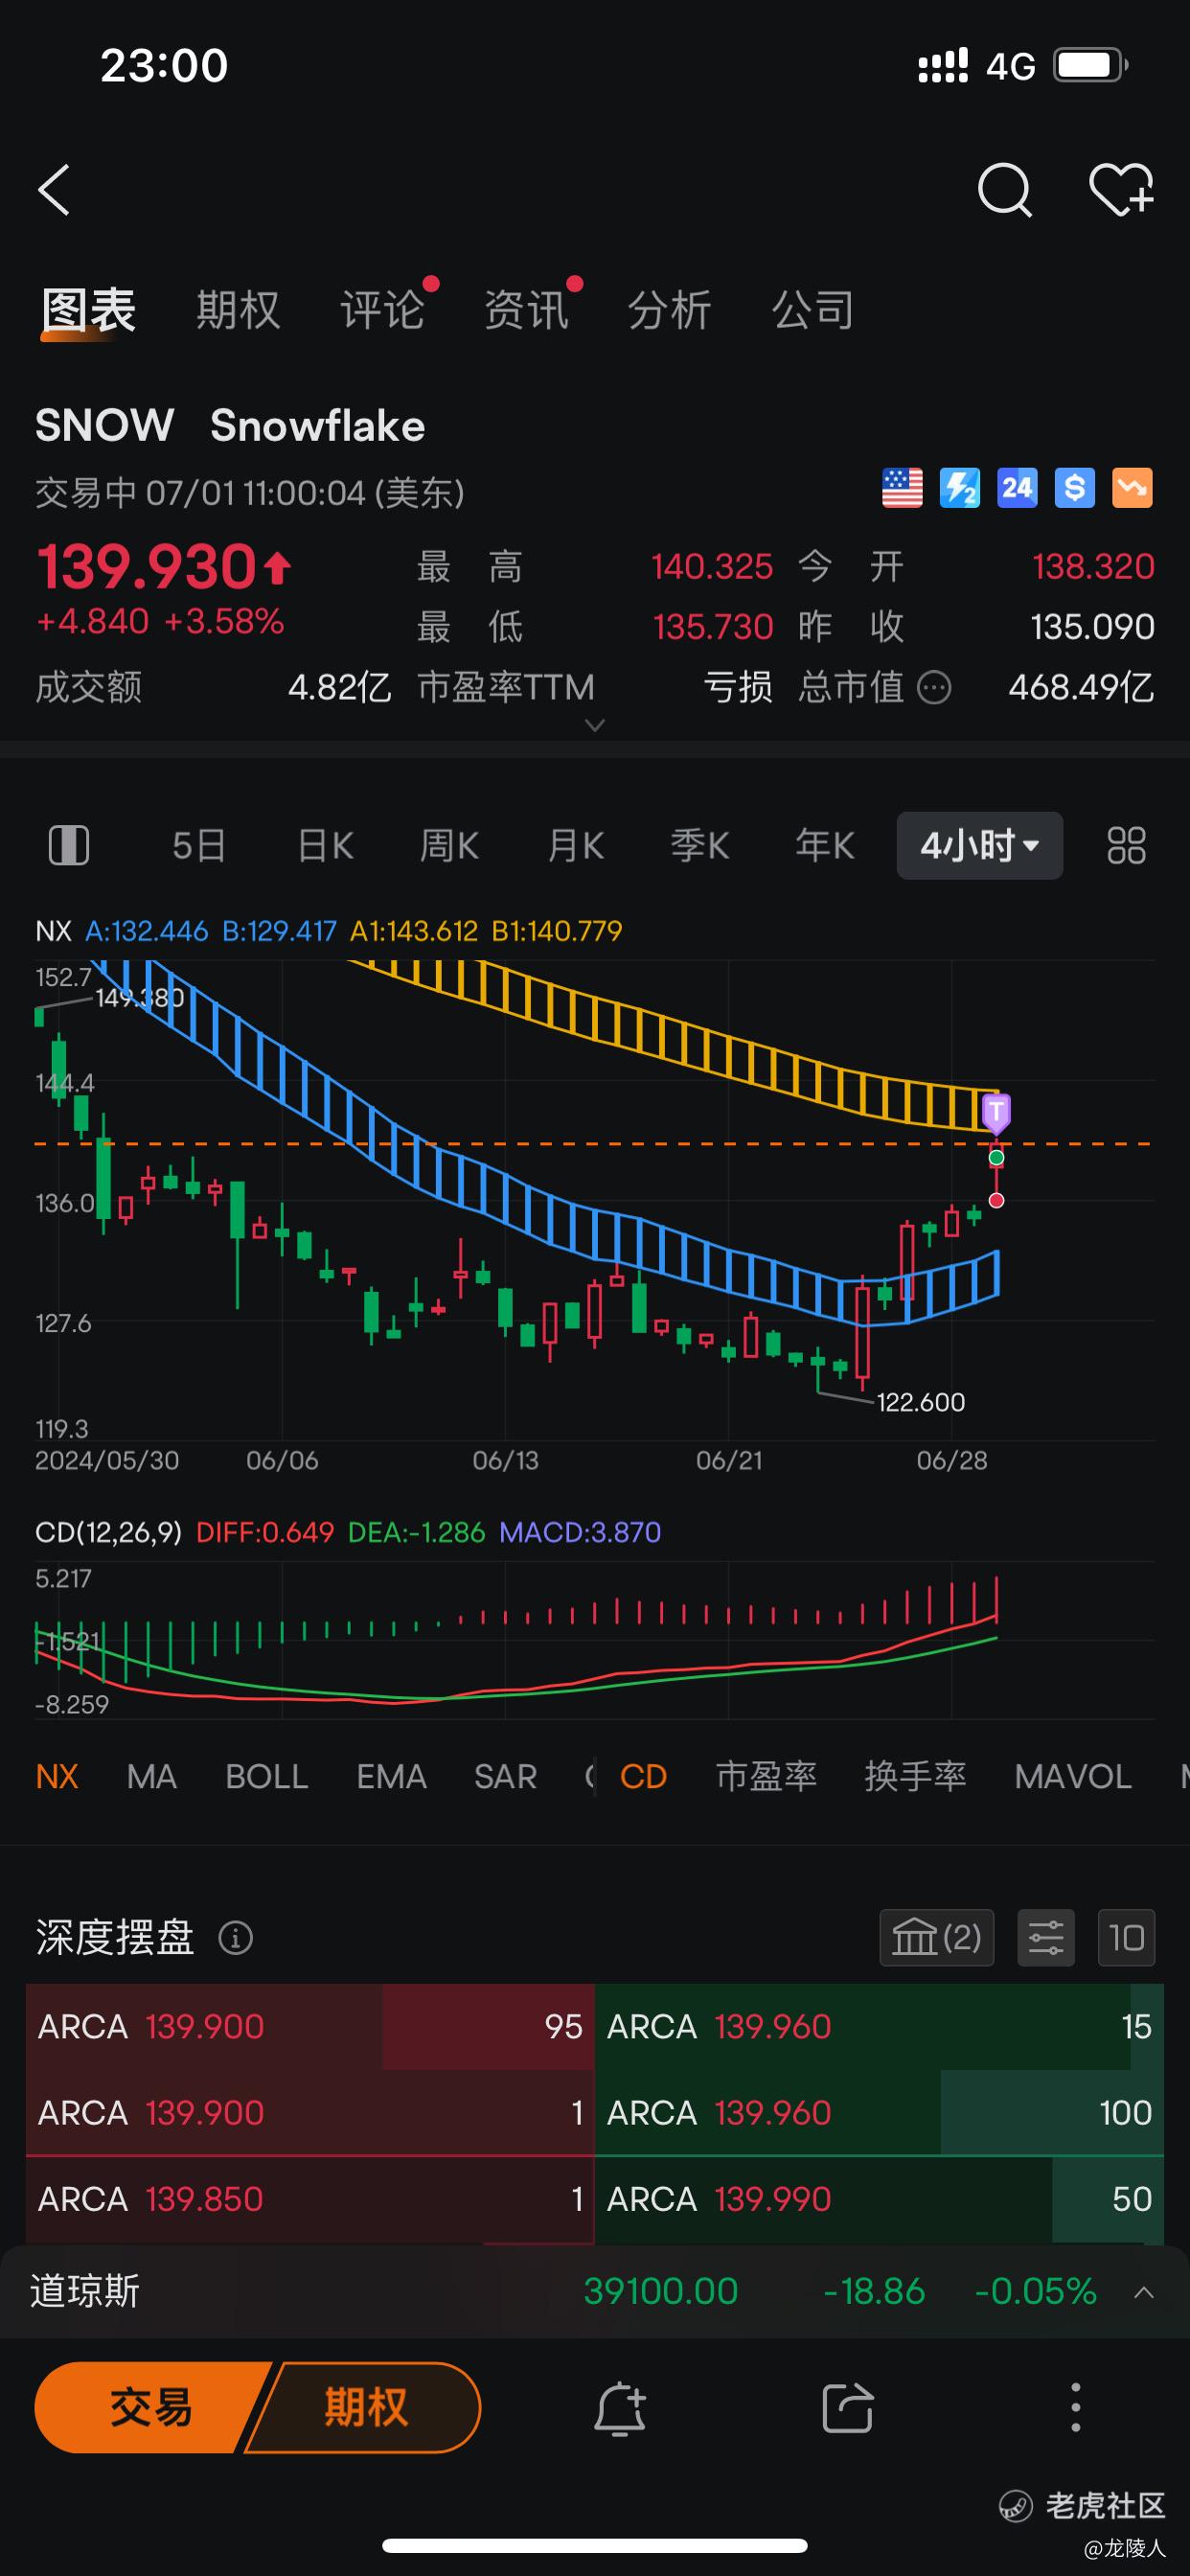1190x2576 pixels.
Task: Select the BOLL indicator
Action: point(266,1776)
